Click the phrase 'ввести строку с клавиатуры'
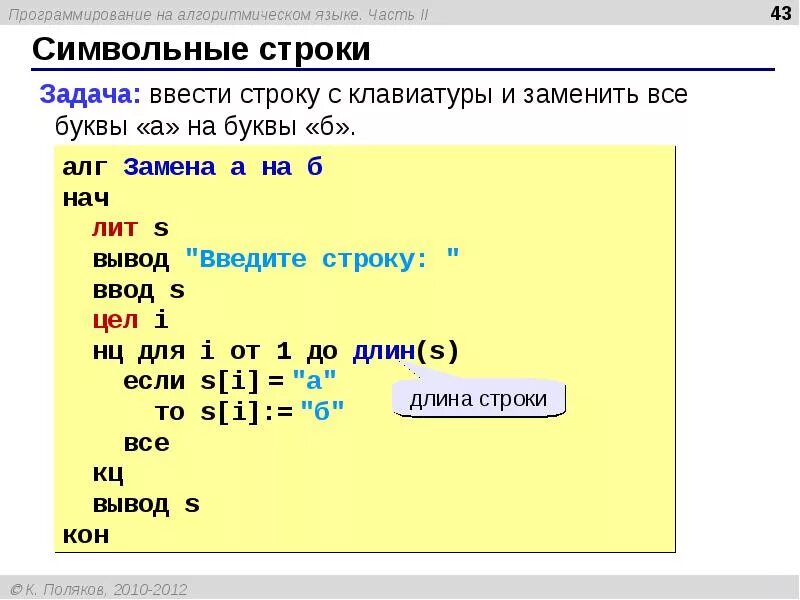Viewport: 800px width, 600px height. click(x=321, y=95)
